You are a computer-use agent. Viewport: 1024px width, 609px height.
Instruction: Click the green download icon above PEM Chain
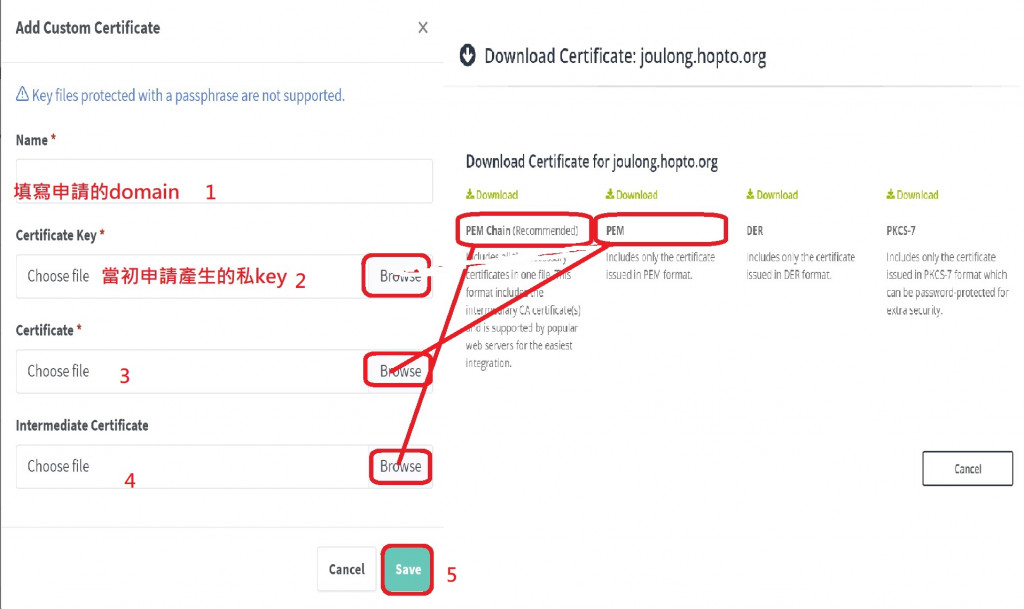pos(470,195)
